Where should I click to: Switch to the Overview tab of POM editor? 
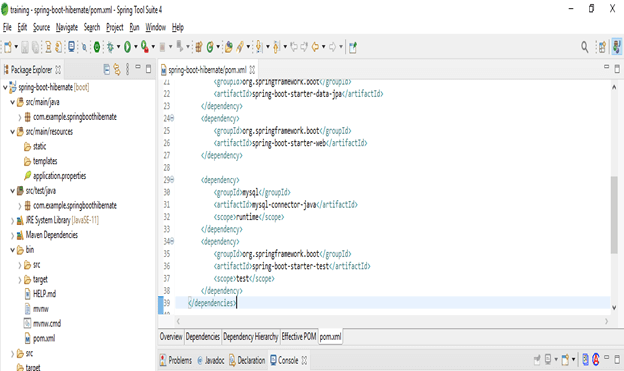click(171, 337)
